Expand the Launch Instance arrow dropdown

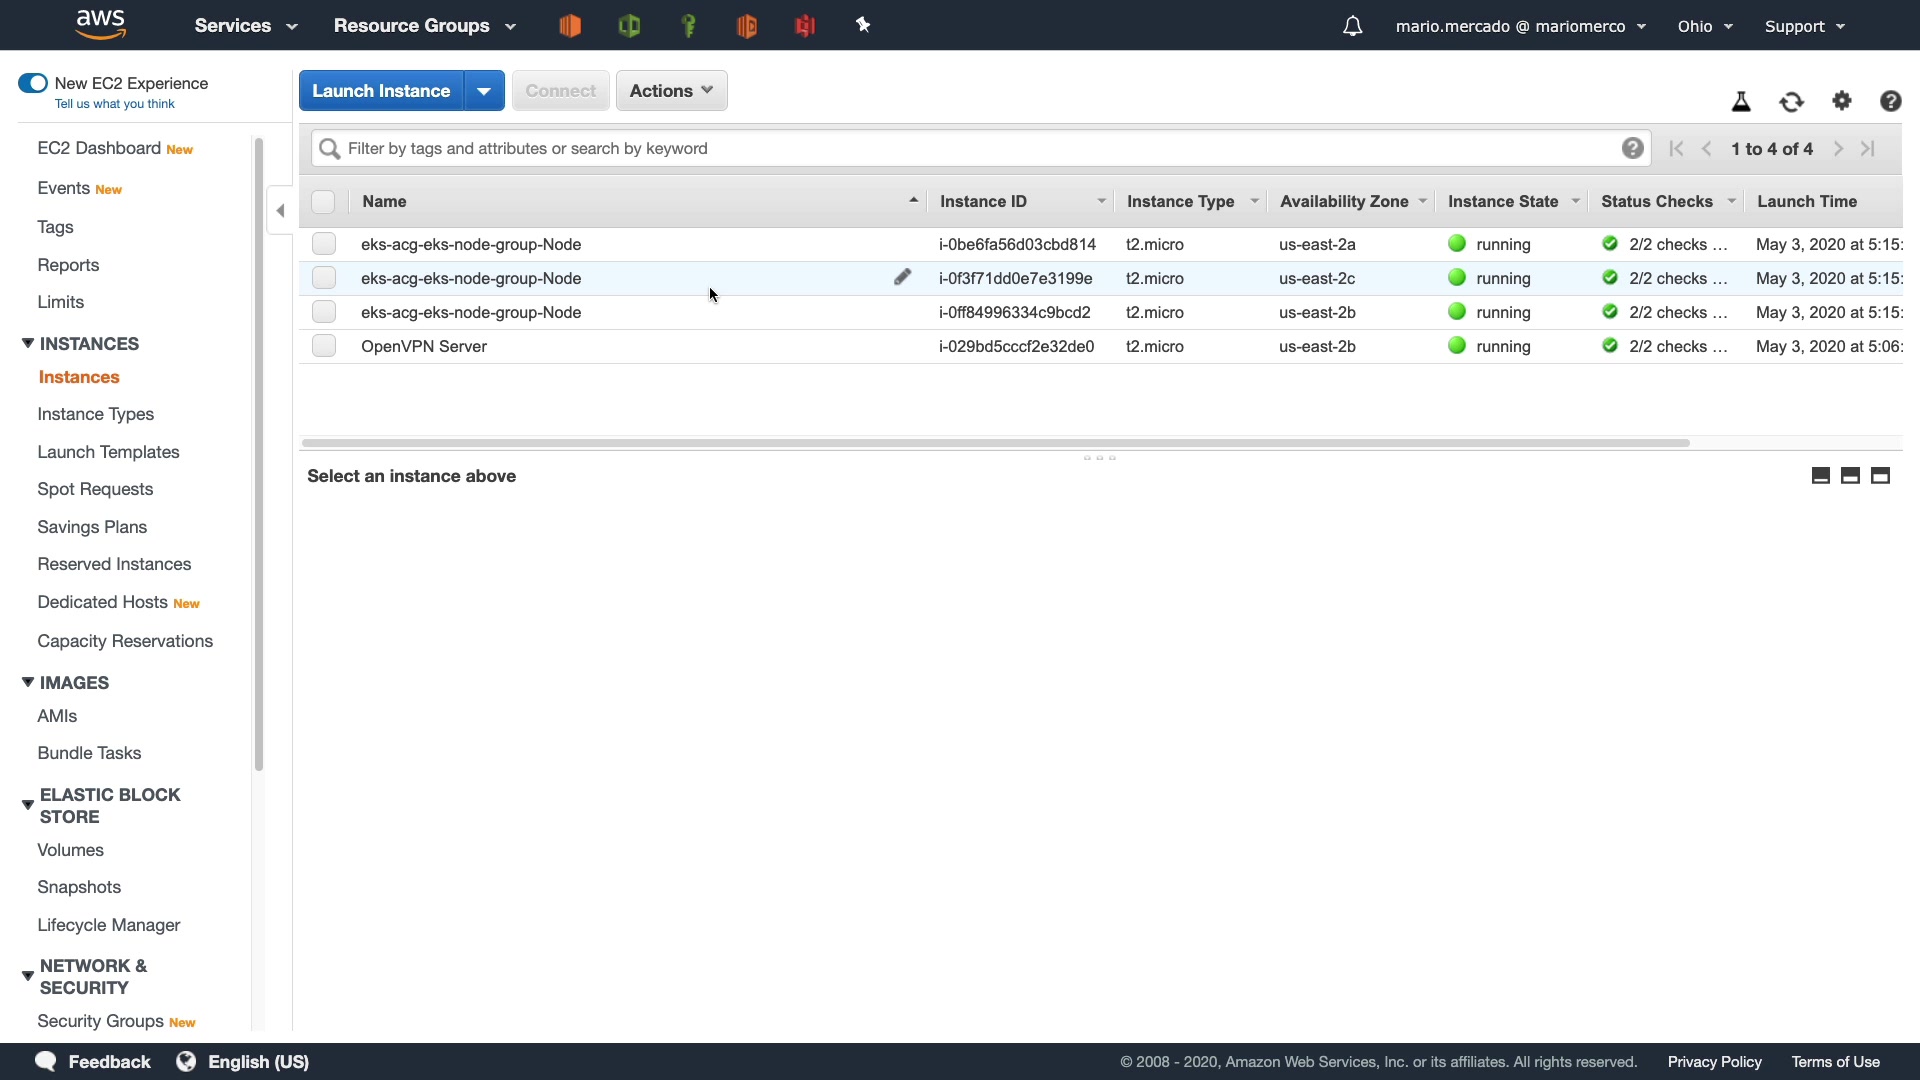(x=484, y=91)
